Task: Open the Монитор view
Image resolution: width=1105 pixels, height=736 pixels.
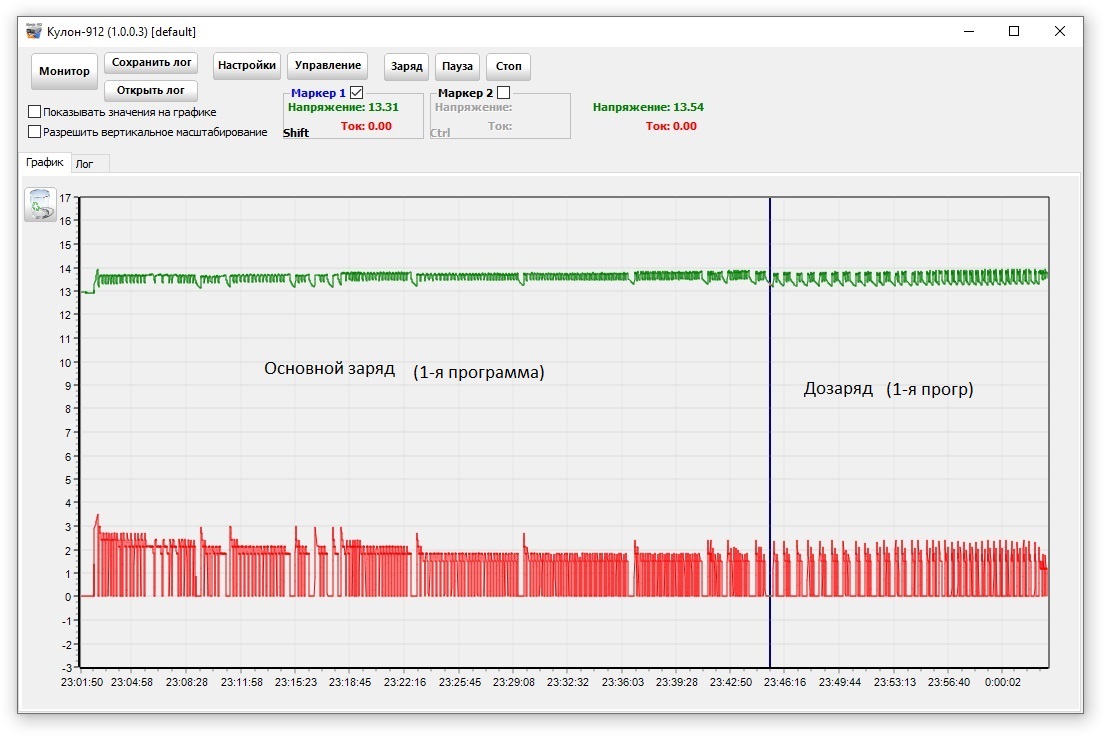Action: tap(64, 71)
